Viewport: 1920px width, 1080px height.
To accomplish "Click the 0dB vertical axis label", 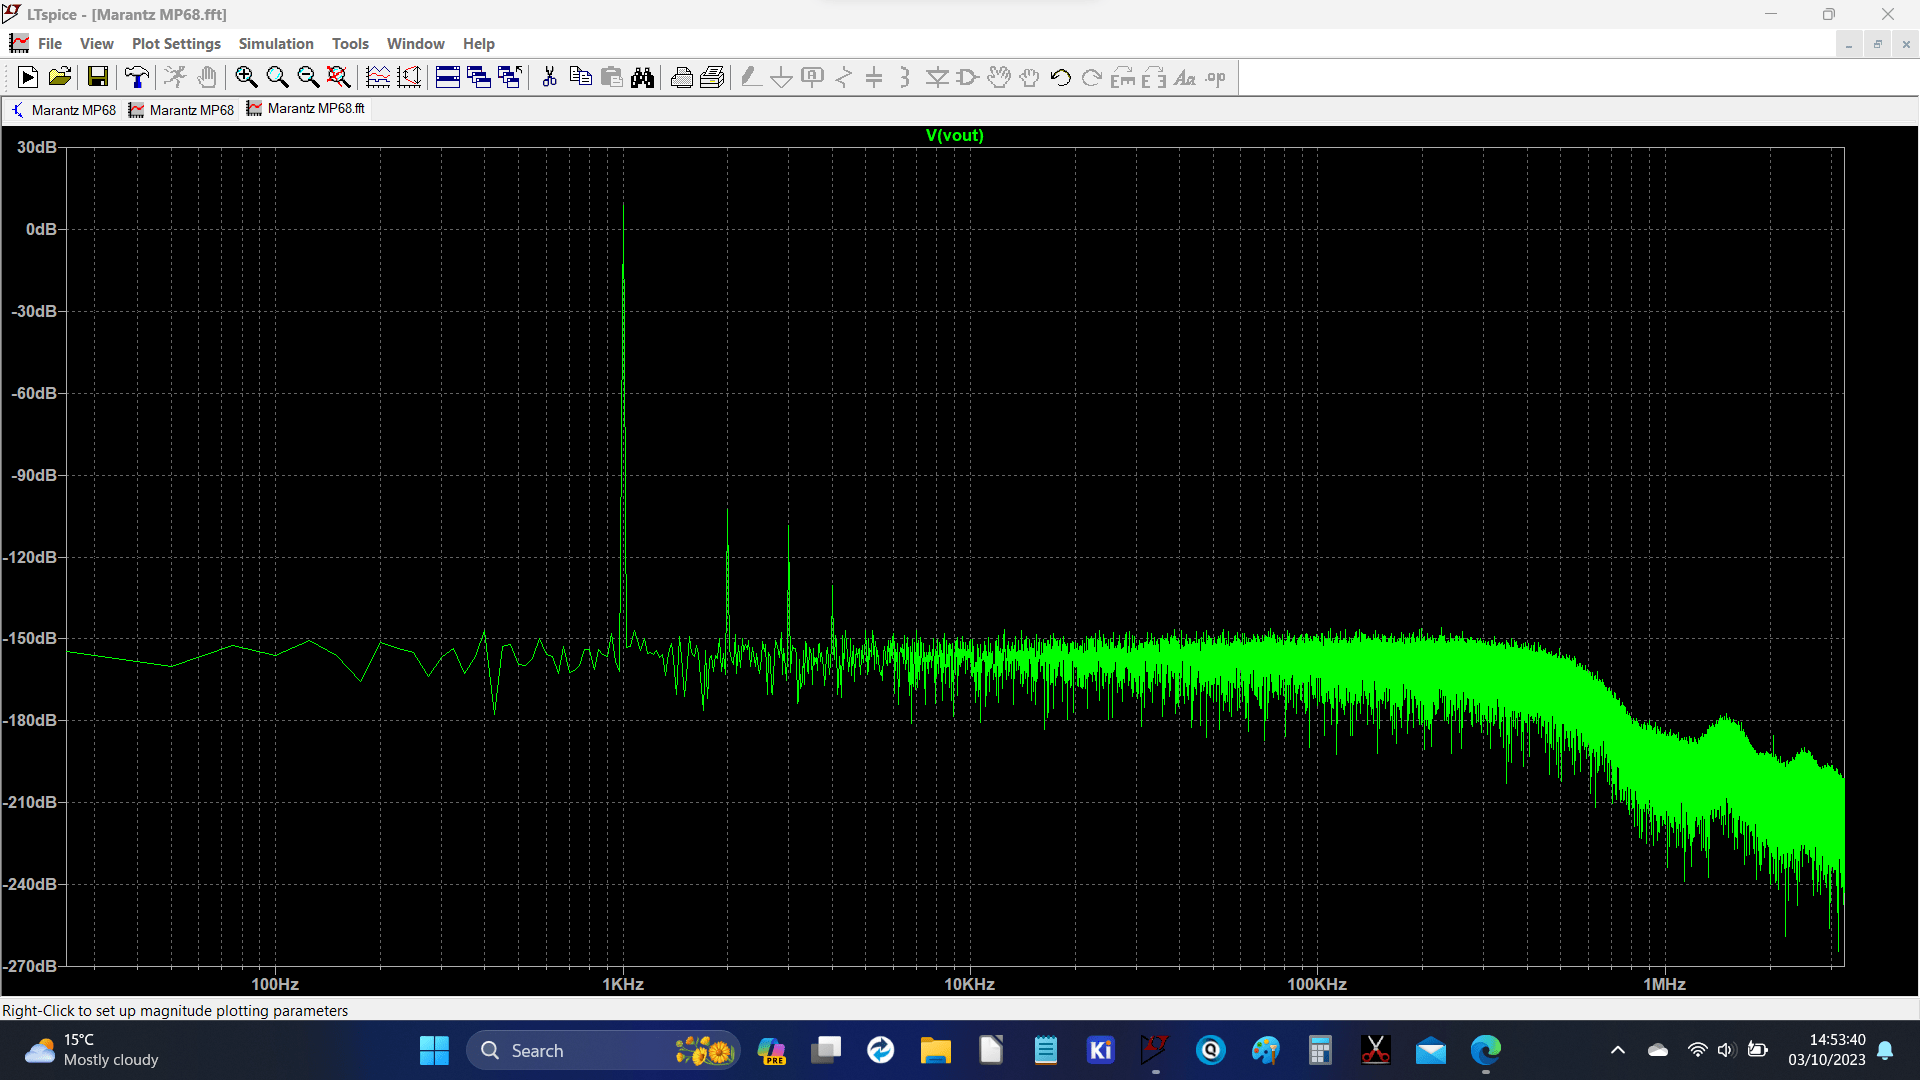I will coord(41,229).
